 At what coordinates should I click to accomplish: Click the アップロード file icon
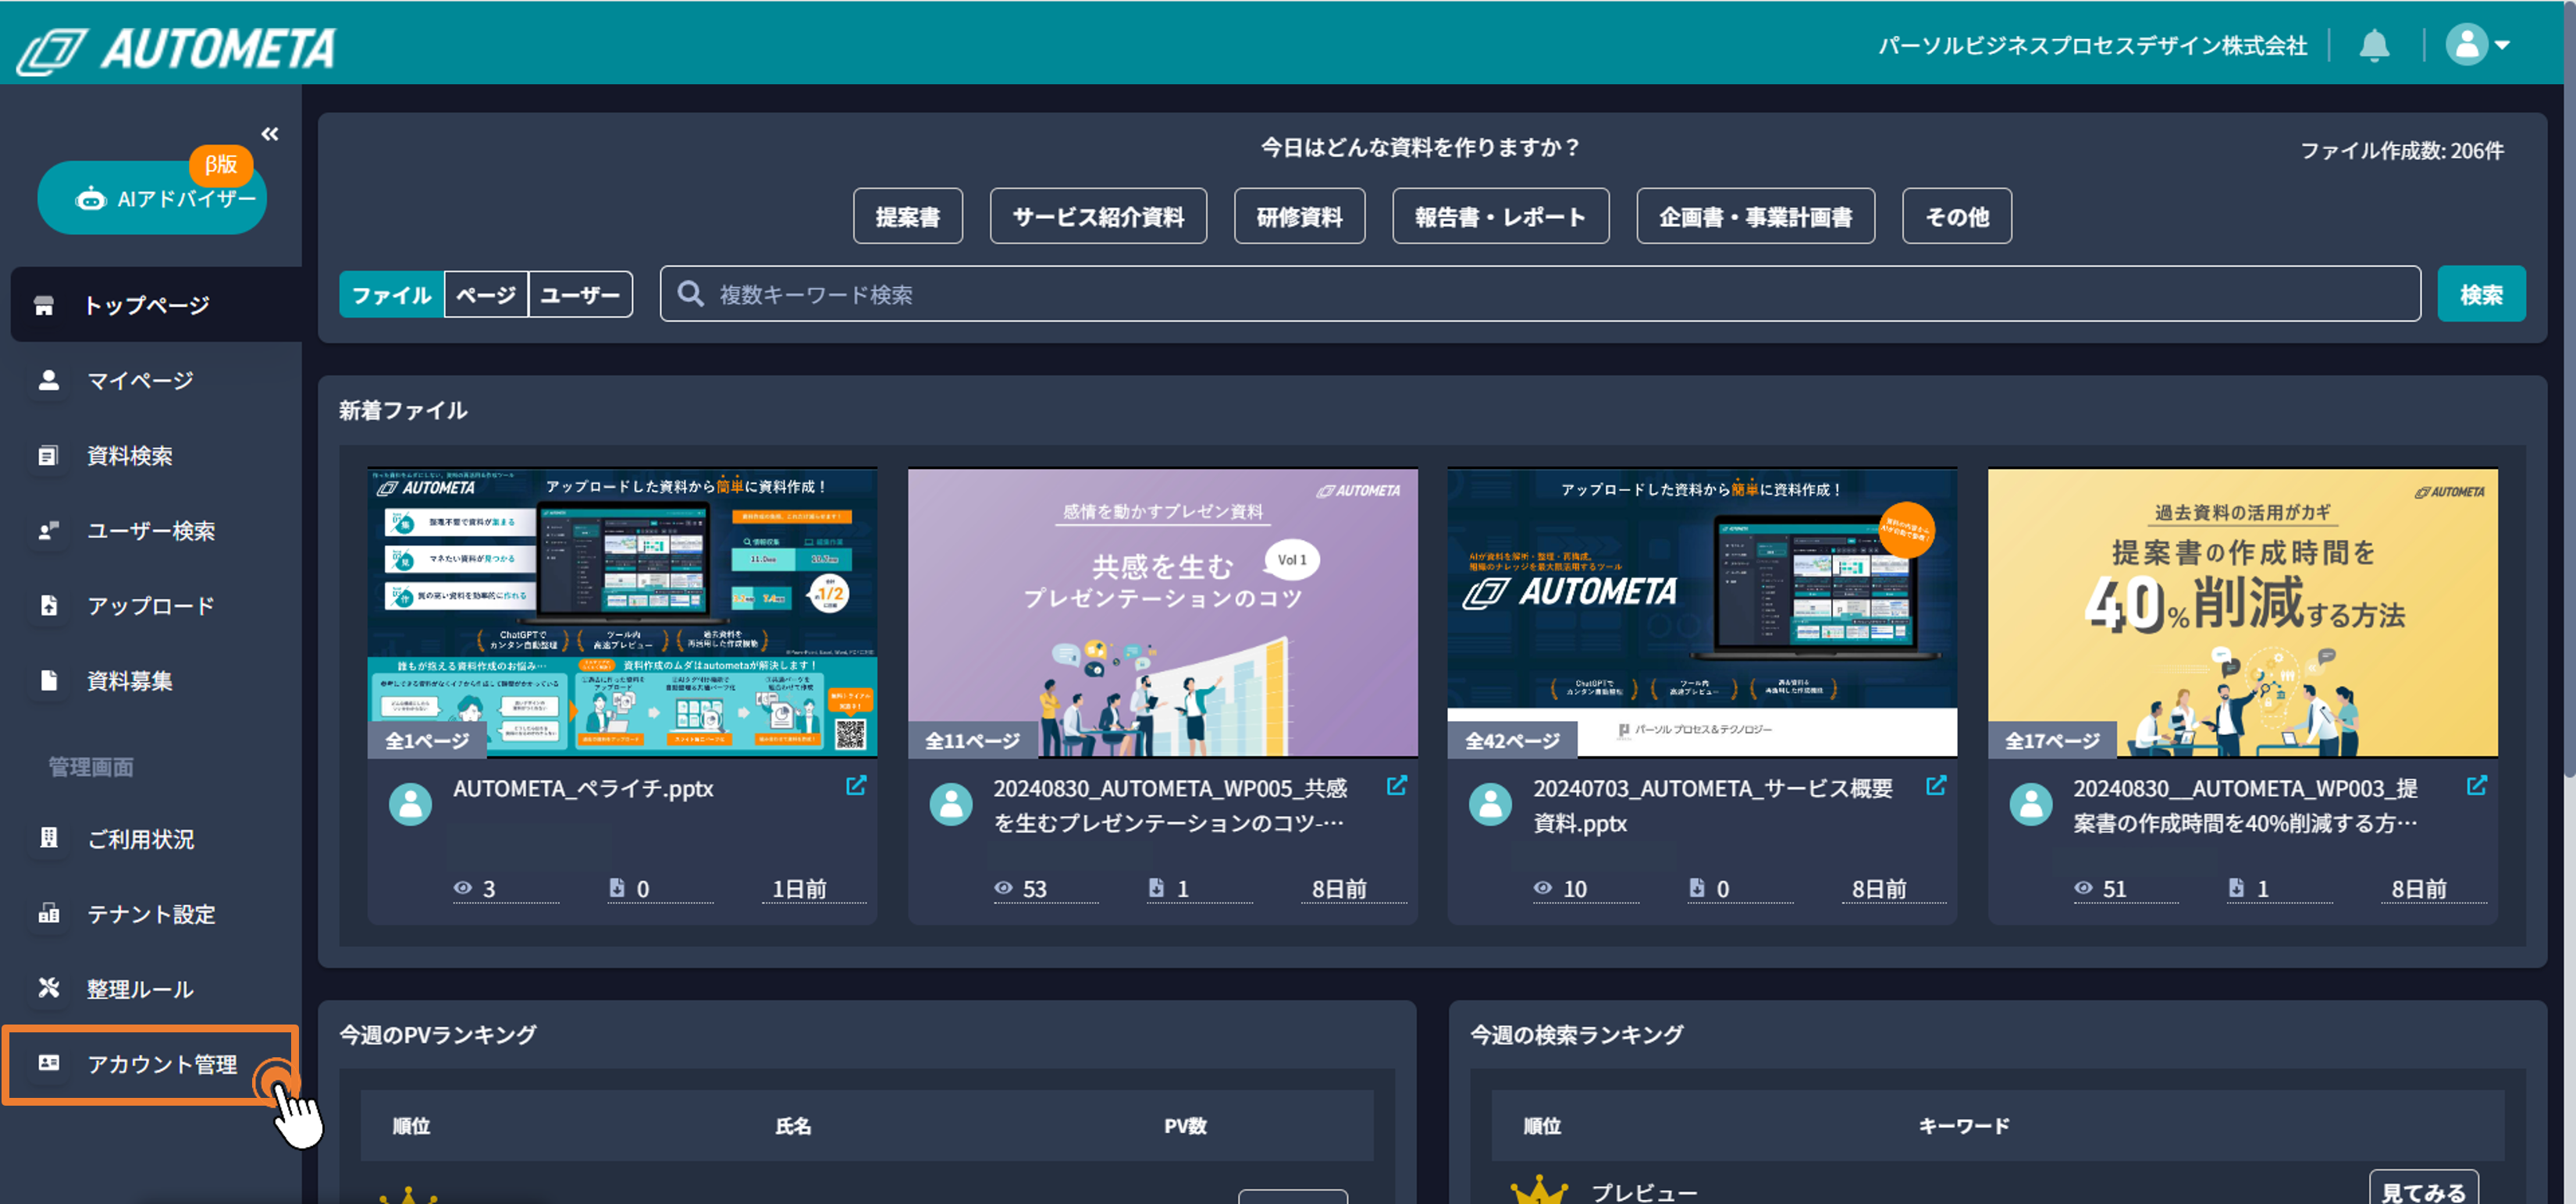pos(48,605)
